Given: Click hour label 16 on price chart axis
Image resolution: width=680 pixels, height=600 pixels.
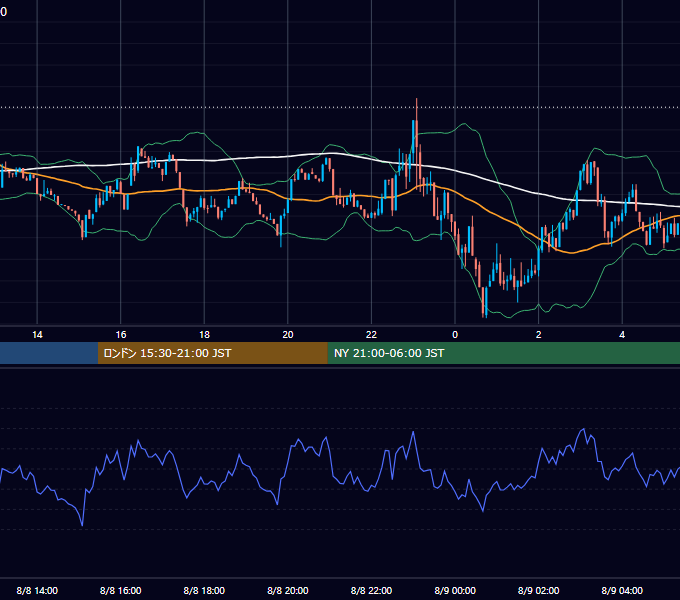Looking at the screenshot, I should click(x=121, y=335).
